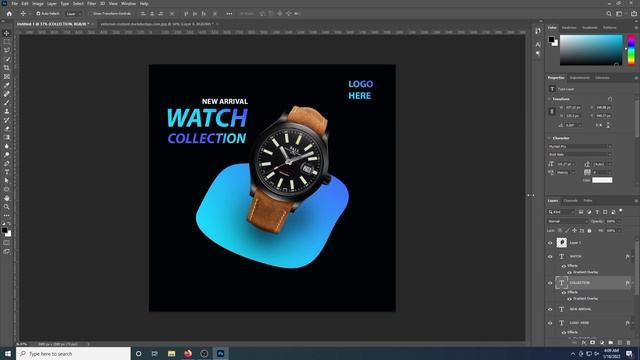Create new adjustment layer icon
Image resolution: width=640 pixels, height=360 pixels.
pyautogui.click(x=602, y=342)
